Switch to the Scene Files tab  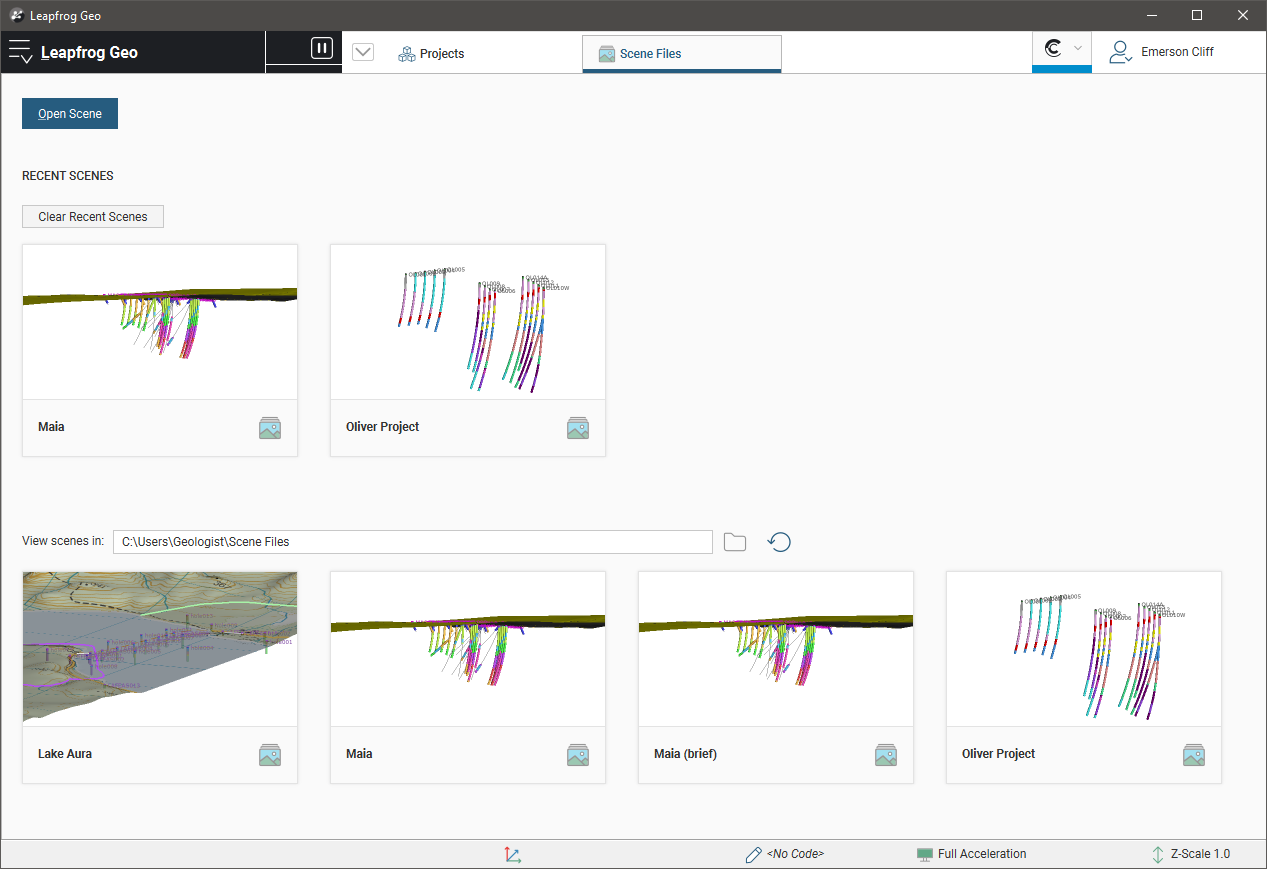(x=682, y=54)
